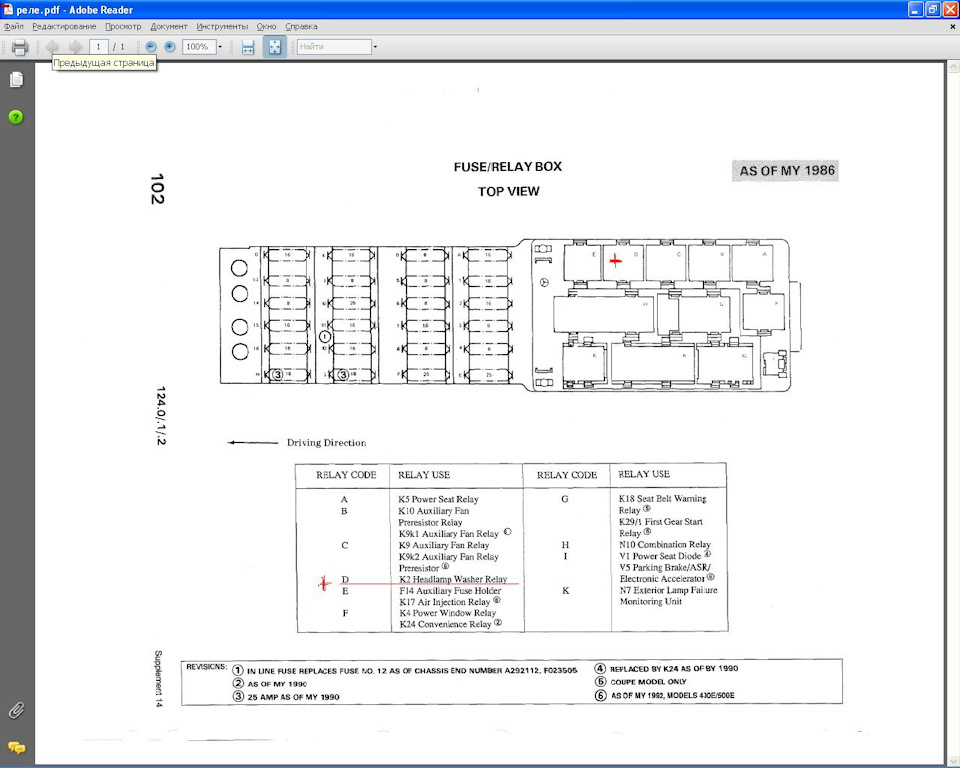The image size is (960, 768).
Task: Open the Attachments paperclip panel
Action: [17, 710]
